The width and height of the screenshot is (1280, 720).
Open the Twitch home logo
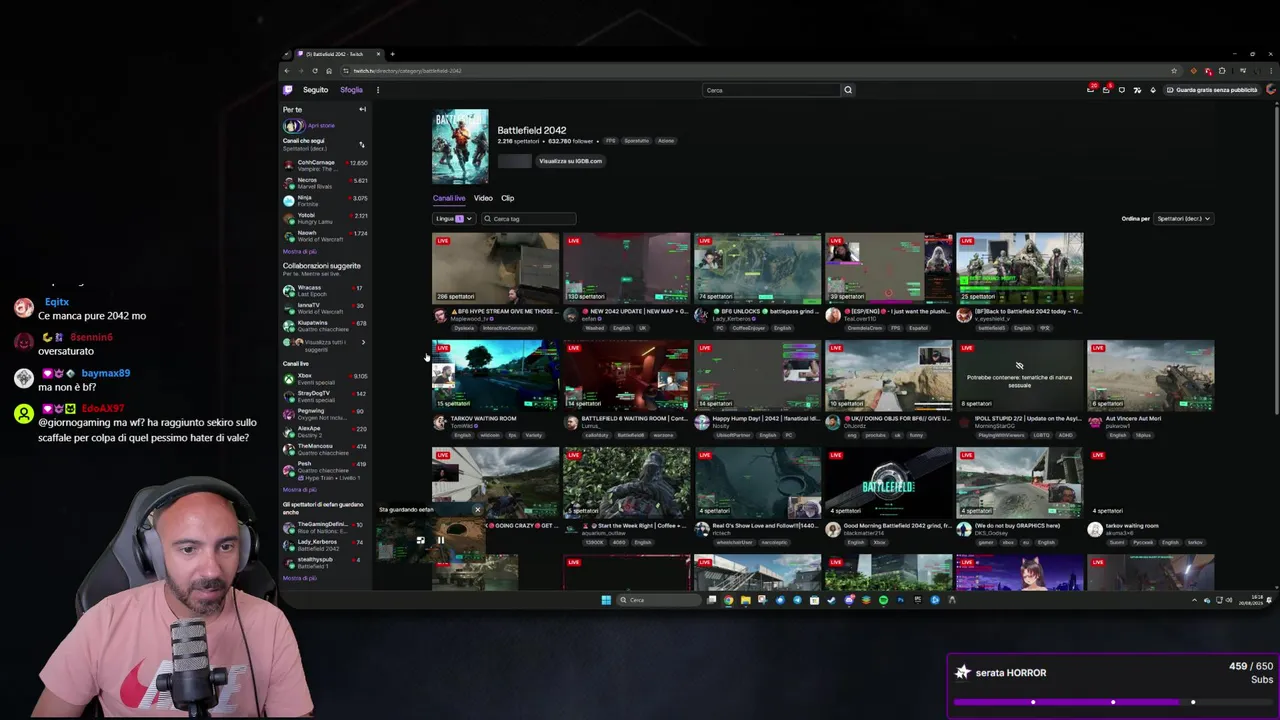pos(288,90)
